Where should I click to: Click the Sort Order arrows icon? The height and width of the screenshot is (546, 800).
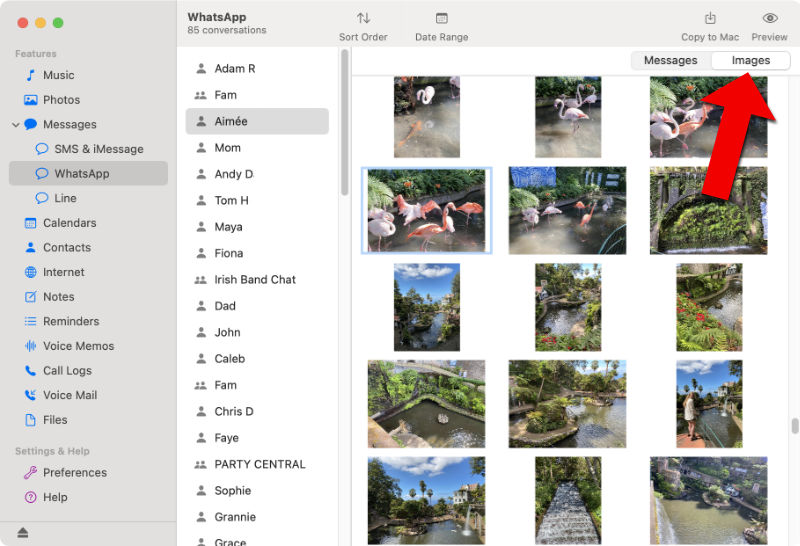363,18
